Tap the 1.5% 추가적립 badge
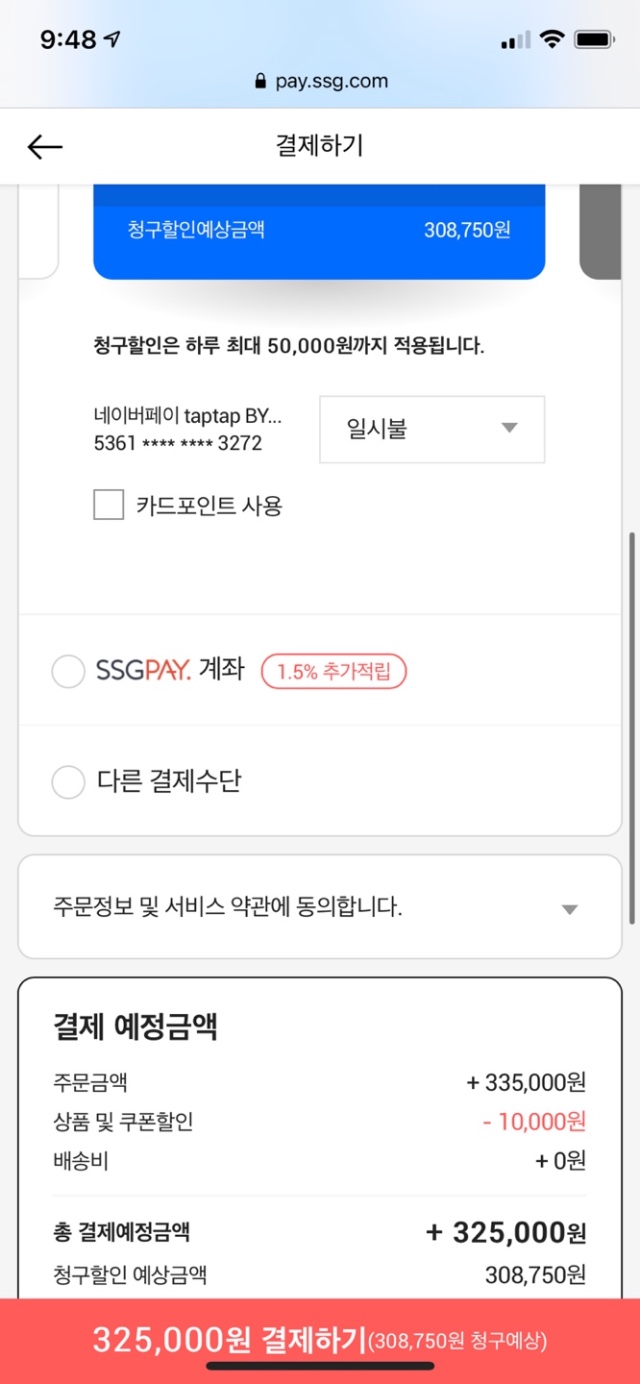Screen dimensions: 640x1384 [x=334, y=672]
